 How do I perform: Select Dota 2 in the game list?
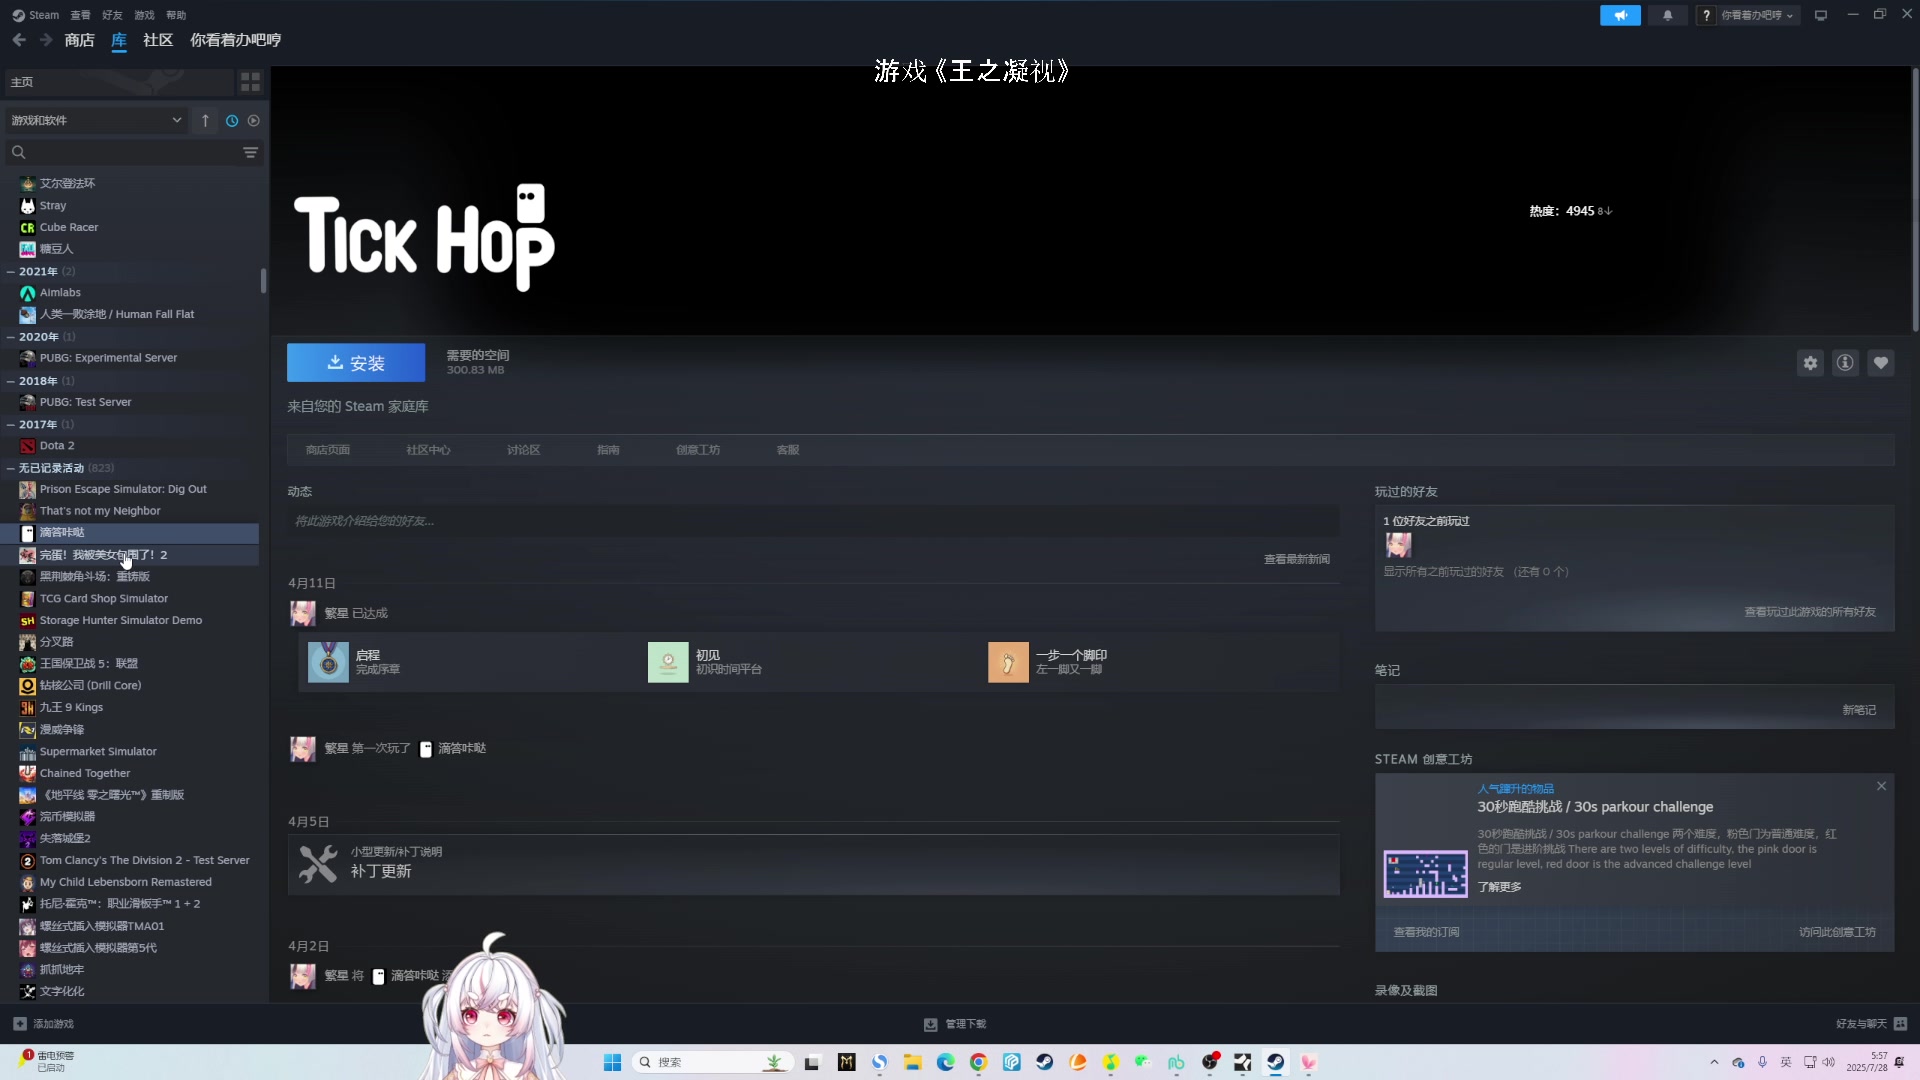click(130, 446)
